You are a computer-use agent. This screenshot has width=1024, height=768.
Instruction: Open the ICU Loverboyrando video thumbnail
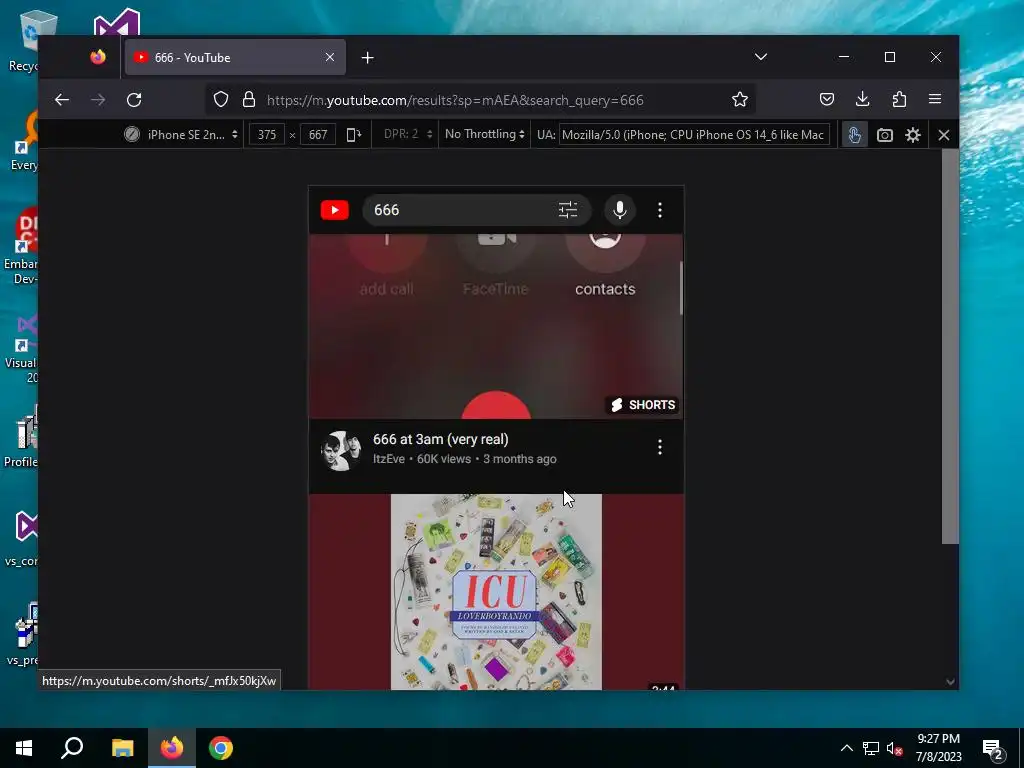pyautogui.click(x=496, y=592)
